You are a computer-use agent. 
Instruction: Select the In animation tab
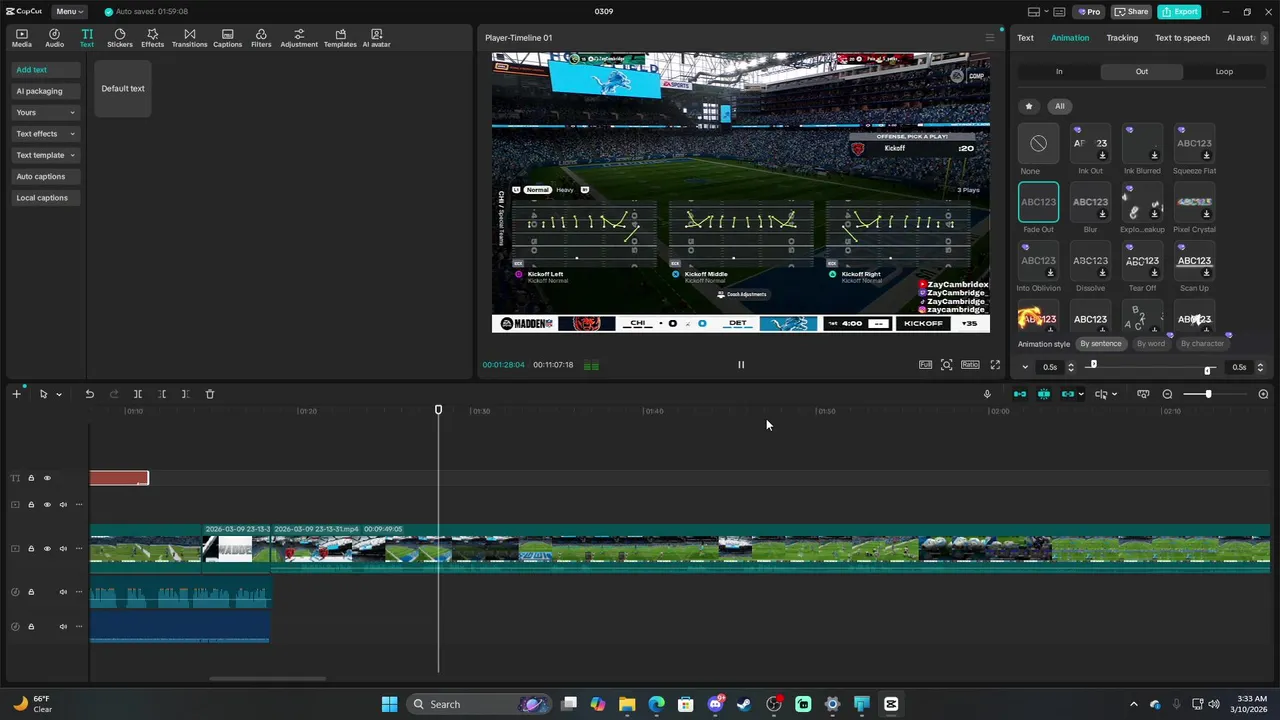[x=1059, y=72]
